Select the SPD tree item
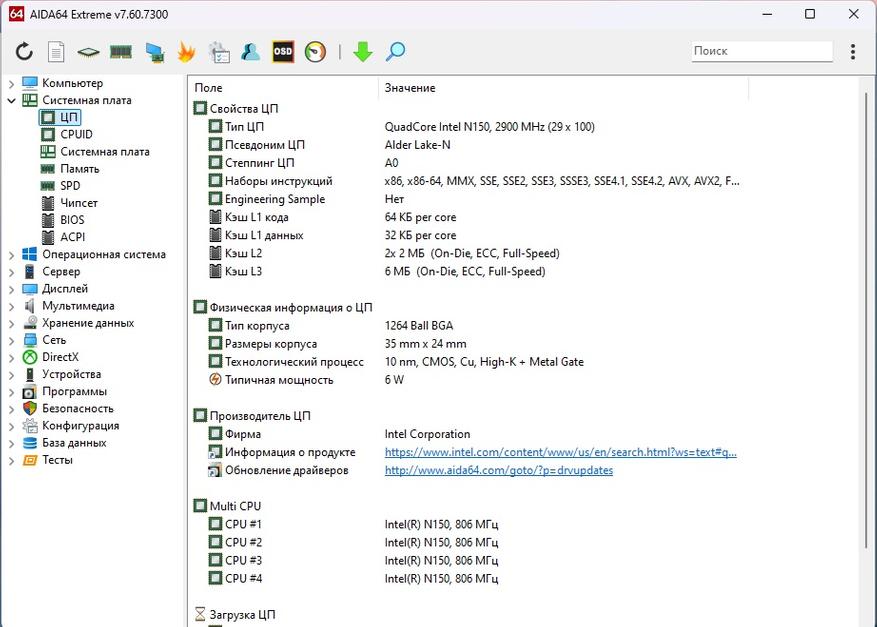Screen dimensions: 877x627 tap(70, 186)
